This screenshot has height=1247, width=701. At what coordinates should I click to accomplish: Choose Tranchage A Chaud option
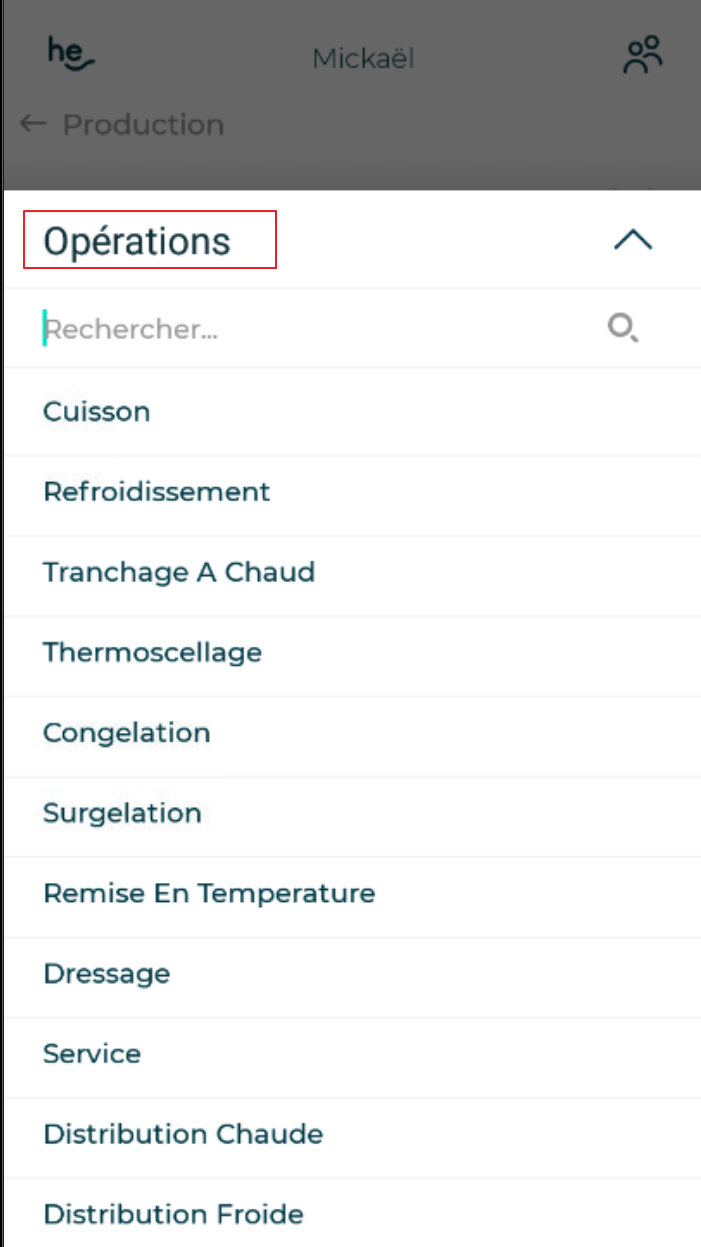(x=179, y=572)
